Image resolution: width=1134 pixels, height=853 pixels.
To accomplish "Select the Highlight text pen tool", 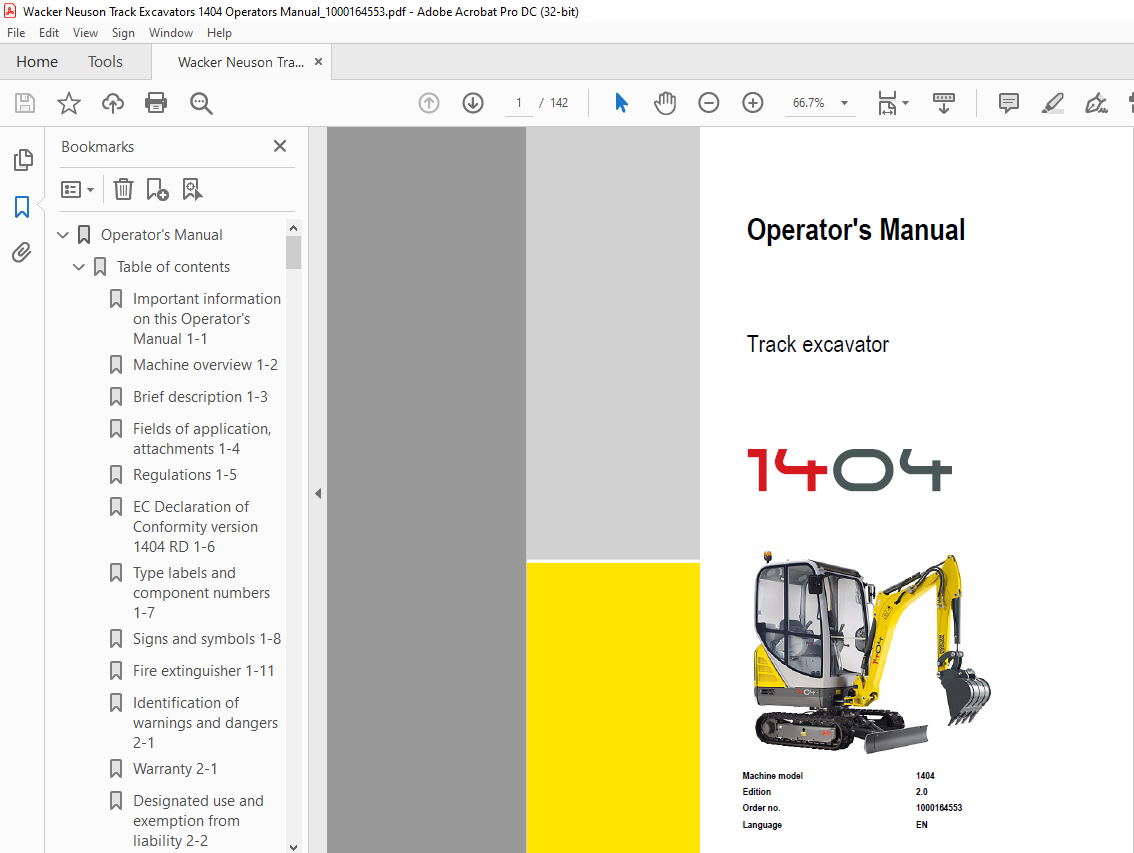I will click(x=1052, y=103).
